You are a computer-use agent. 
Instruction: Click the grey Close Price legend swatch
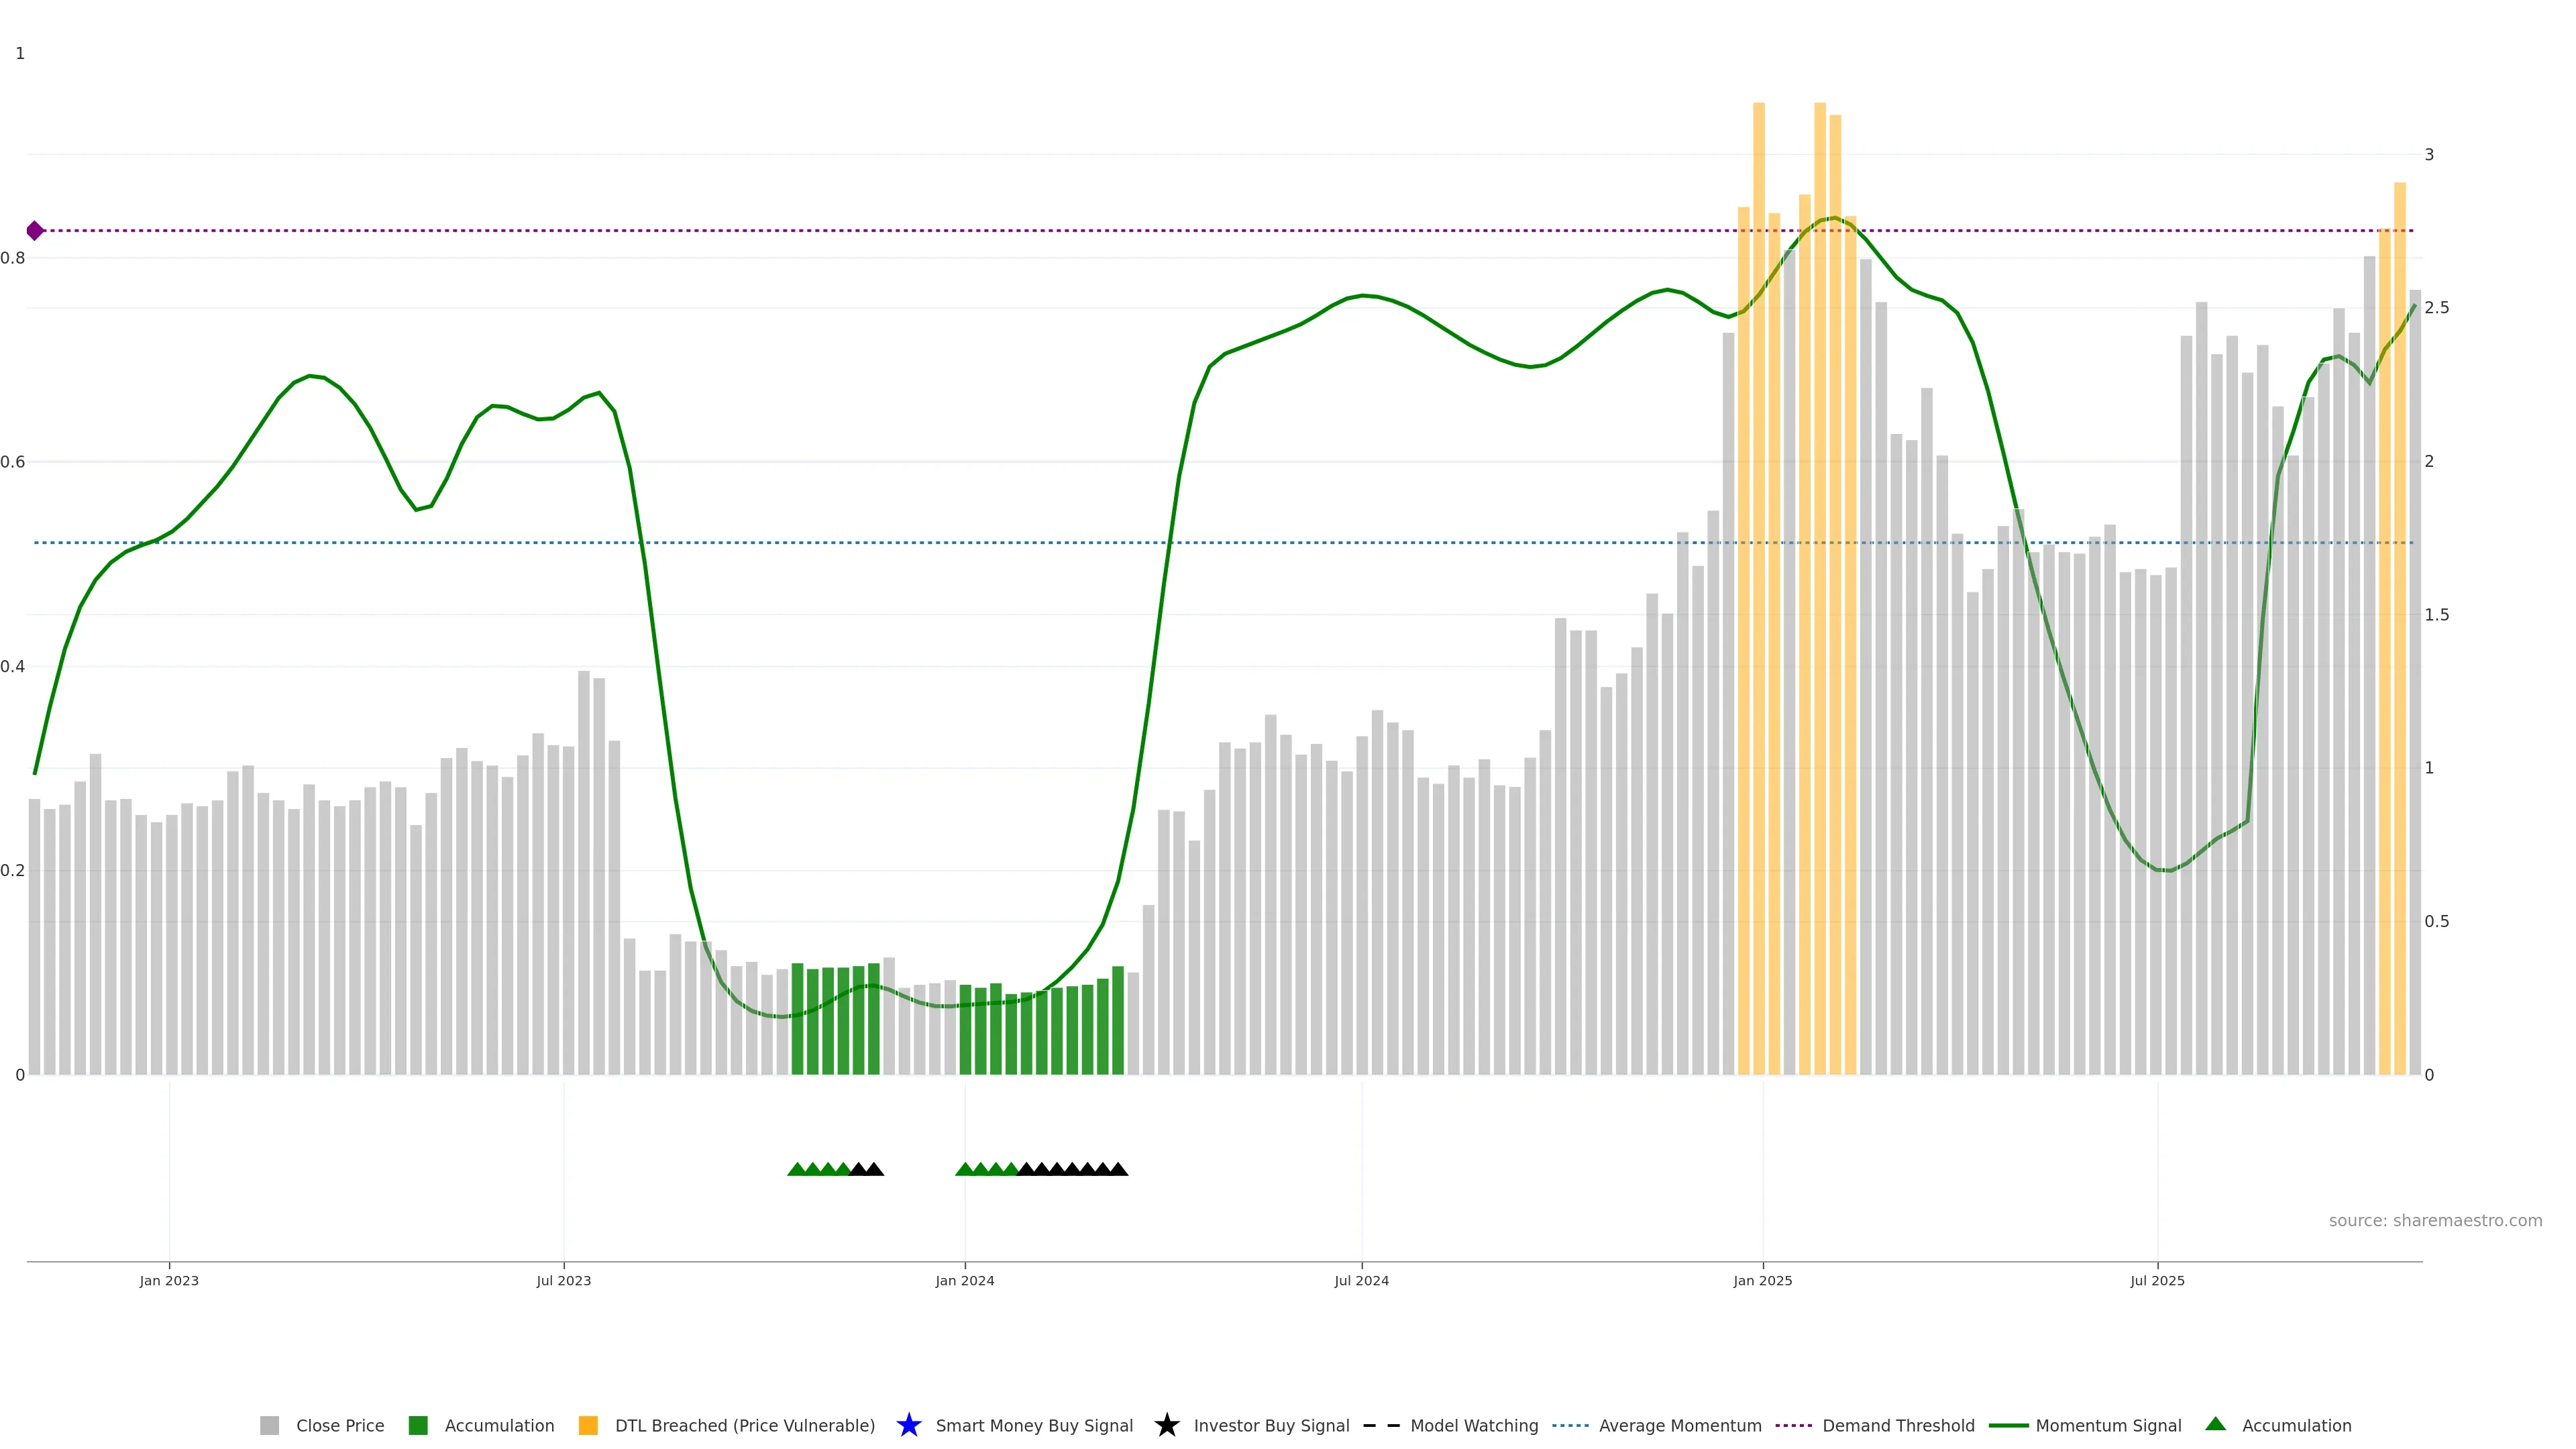click(269, 1425)
